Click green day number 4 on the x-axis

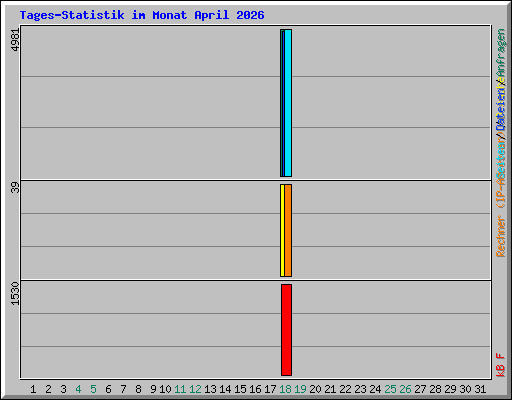(78, 389)
